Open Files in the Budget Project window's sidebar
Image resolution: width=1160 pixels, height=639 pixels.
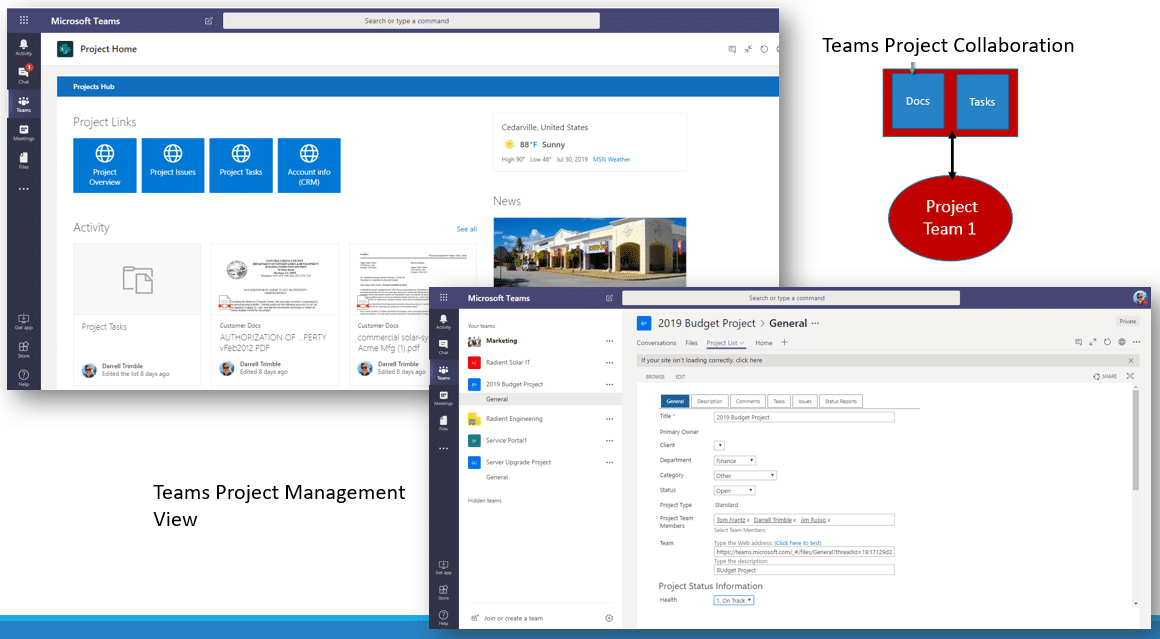pos(443,423)
